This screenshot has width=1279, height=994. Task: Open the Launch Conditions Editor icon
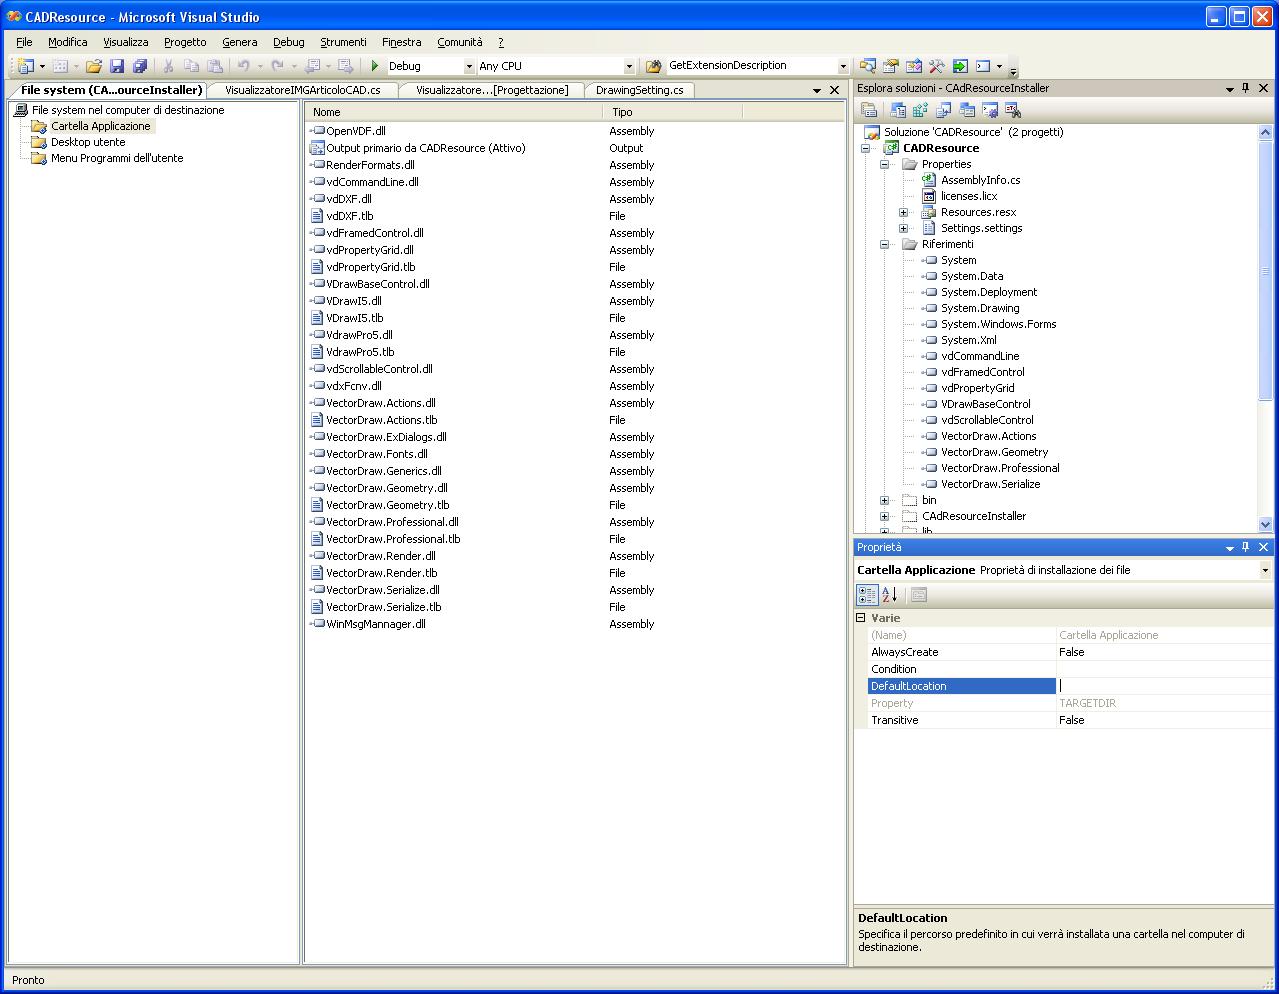1013,110
